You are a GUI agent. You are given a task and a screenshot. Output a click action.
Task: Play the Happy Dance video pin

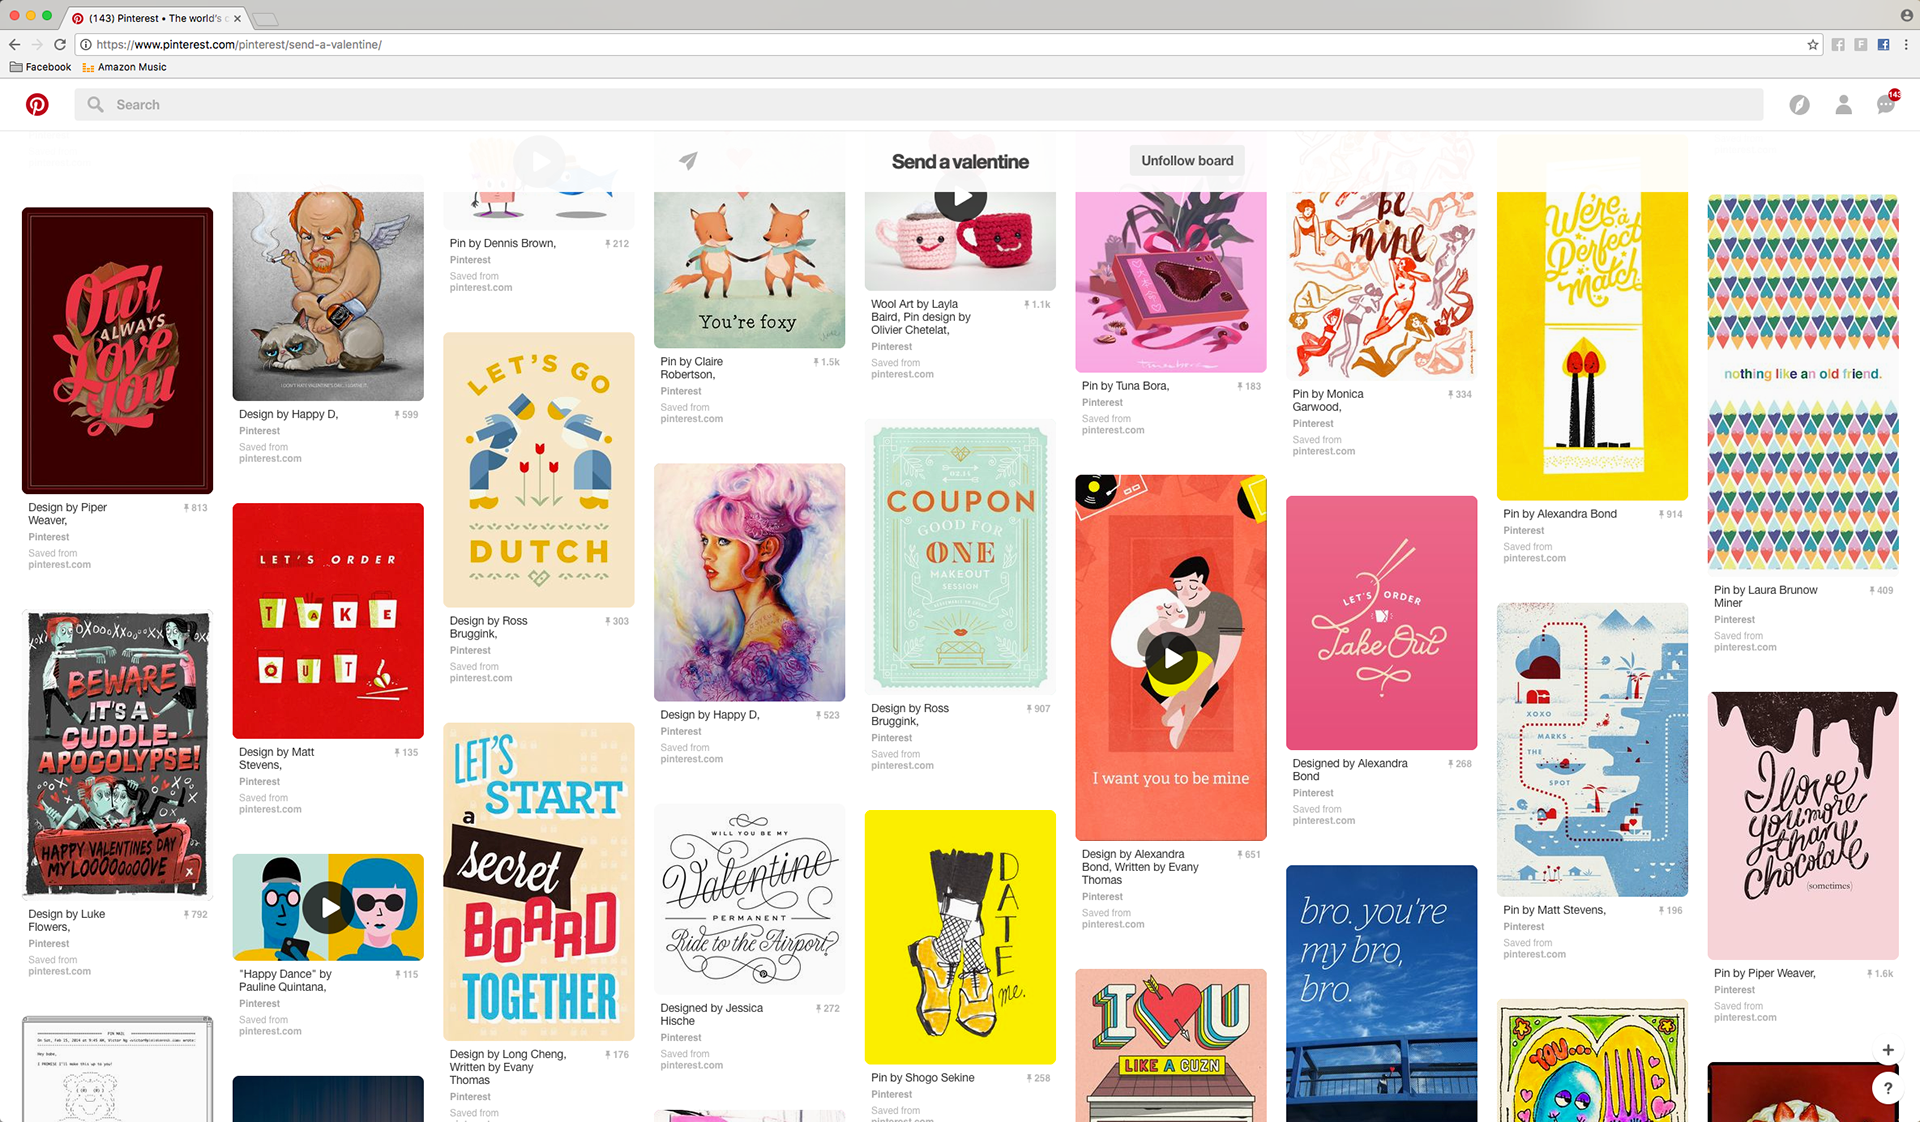328,907
